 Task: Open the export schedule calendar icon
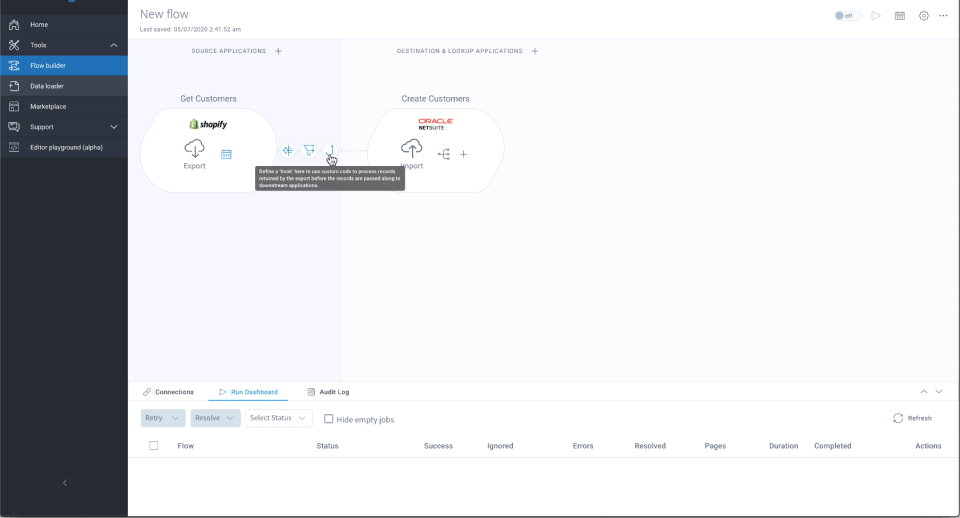tap(227, 154)
